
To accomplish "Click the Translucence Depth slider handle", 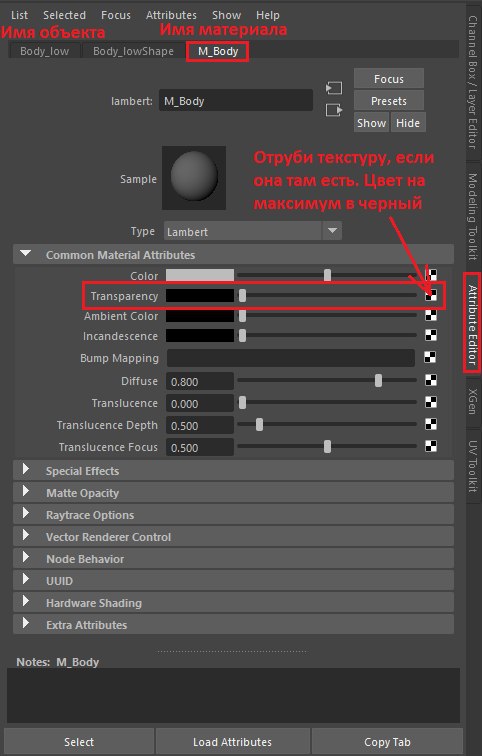I will click(x=259, y=424).
